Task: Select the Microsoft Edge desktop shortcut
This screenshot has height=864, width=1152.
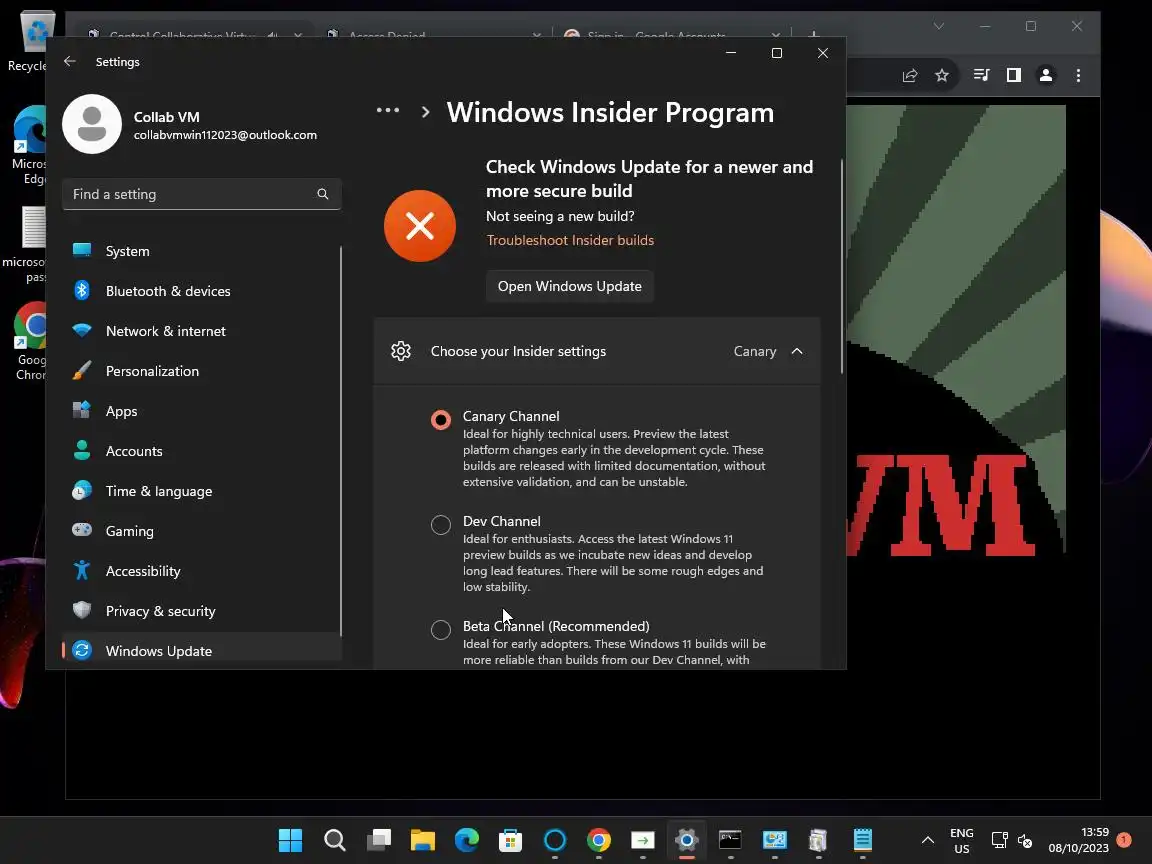Action: (31, 145)
